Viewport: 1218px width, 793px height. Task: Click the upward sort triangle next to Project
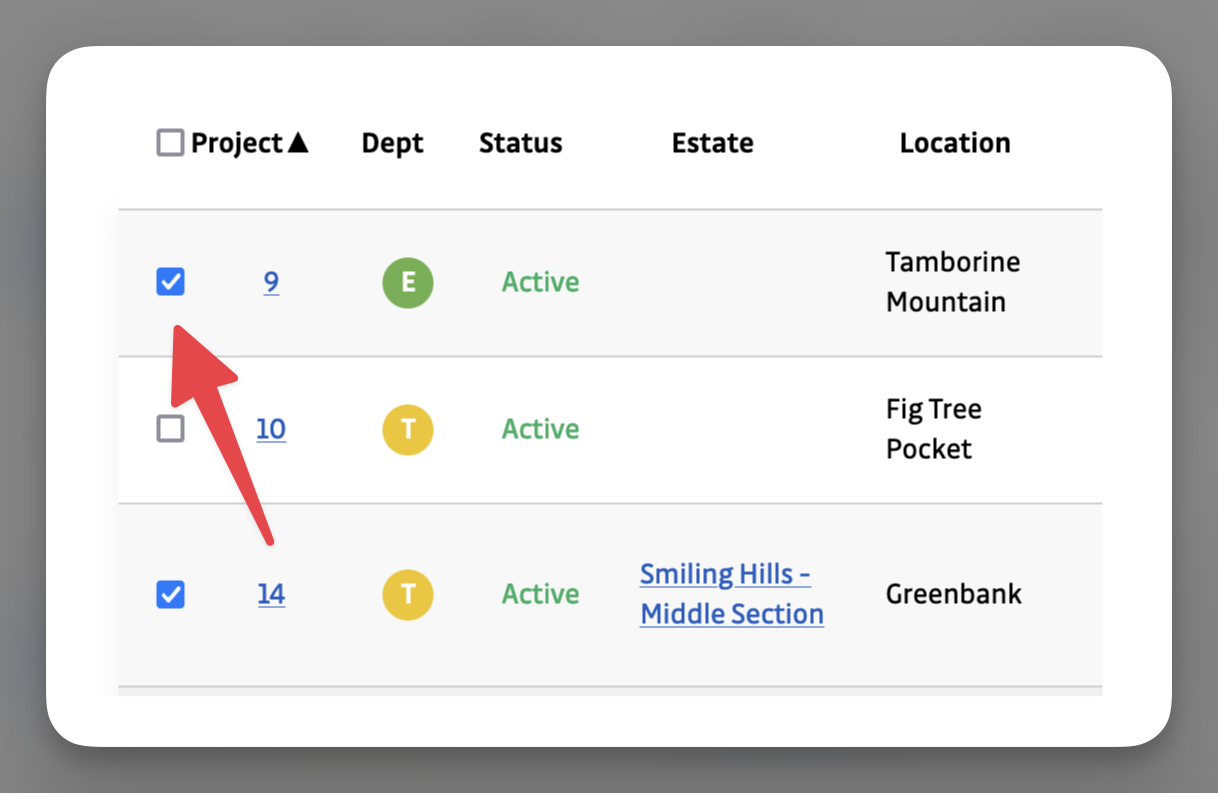pos(299,142)
